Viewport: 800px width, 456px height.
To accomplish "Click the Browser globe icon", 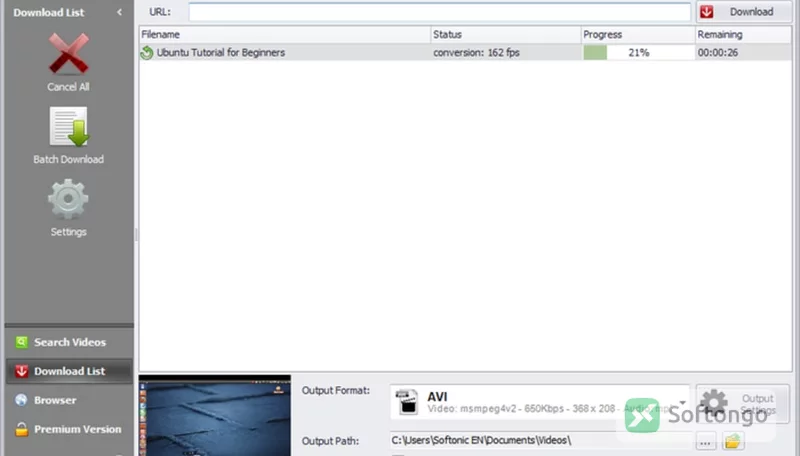I will tap(21, 400).
